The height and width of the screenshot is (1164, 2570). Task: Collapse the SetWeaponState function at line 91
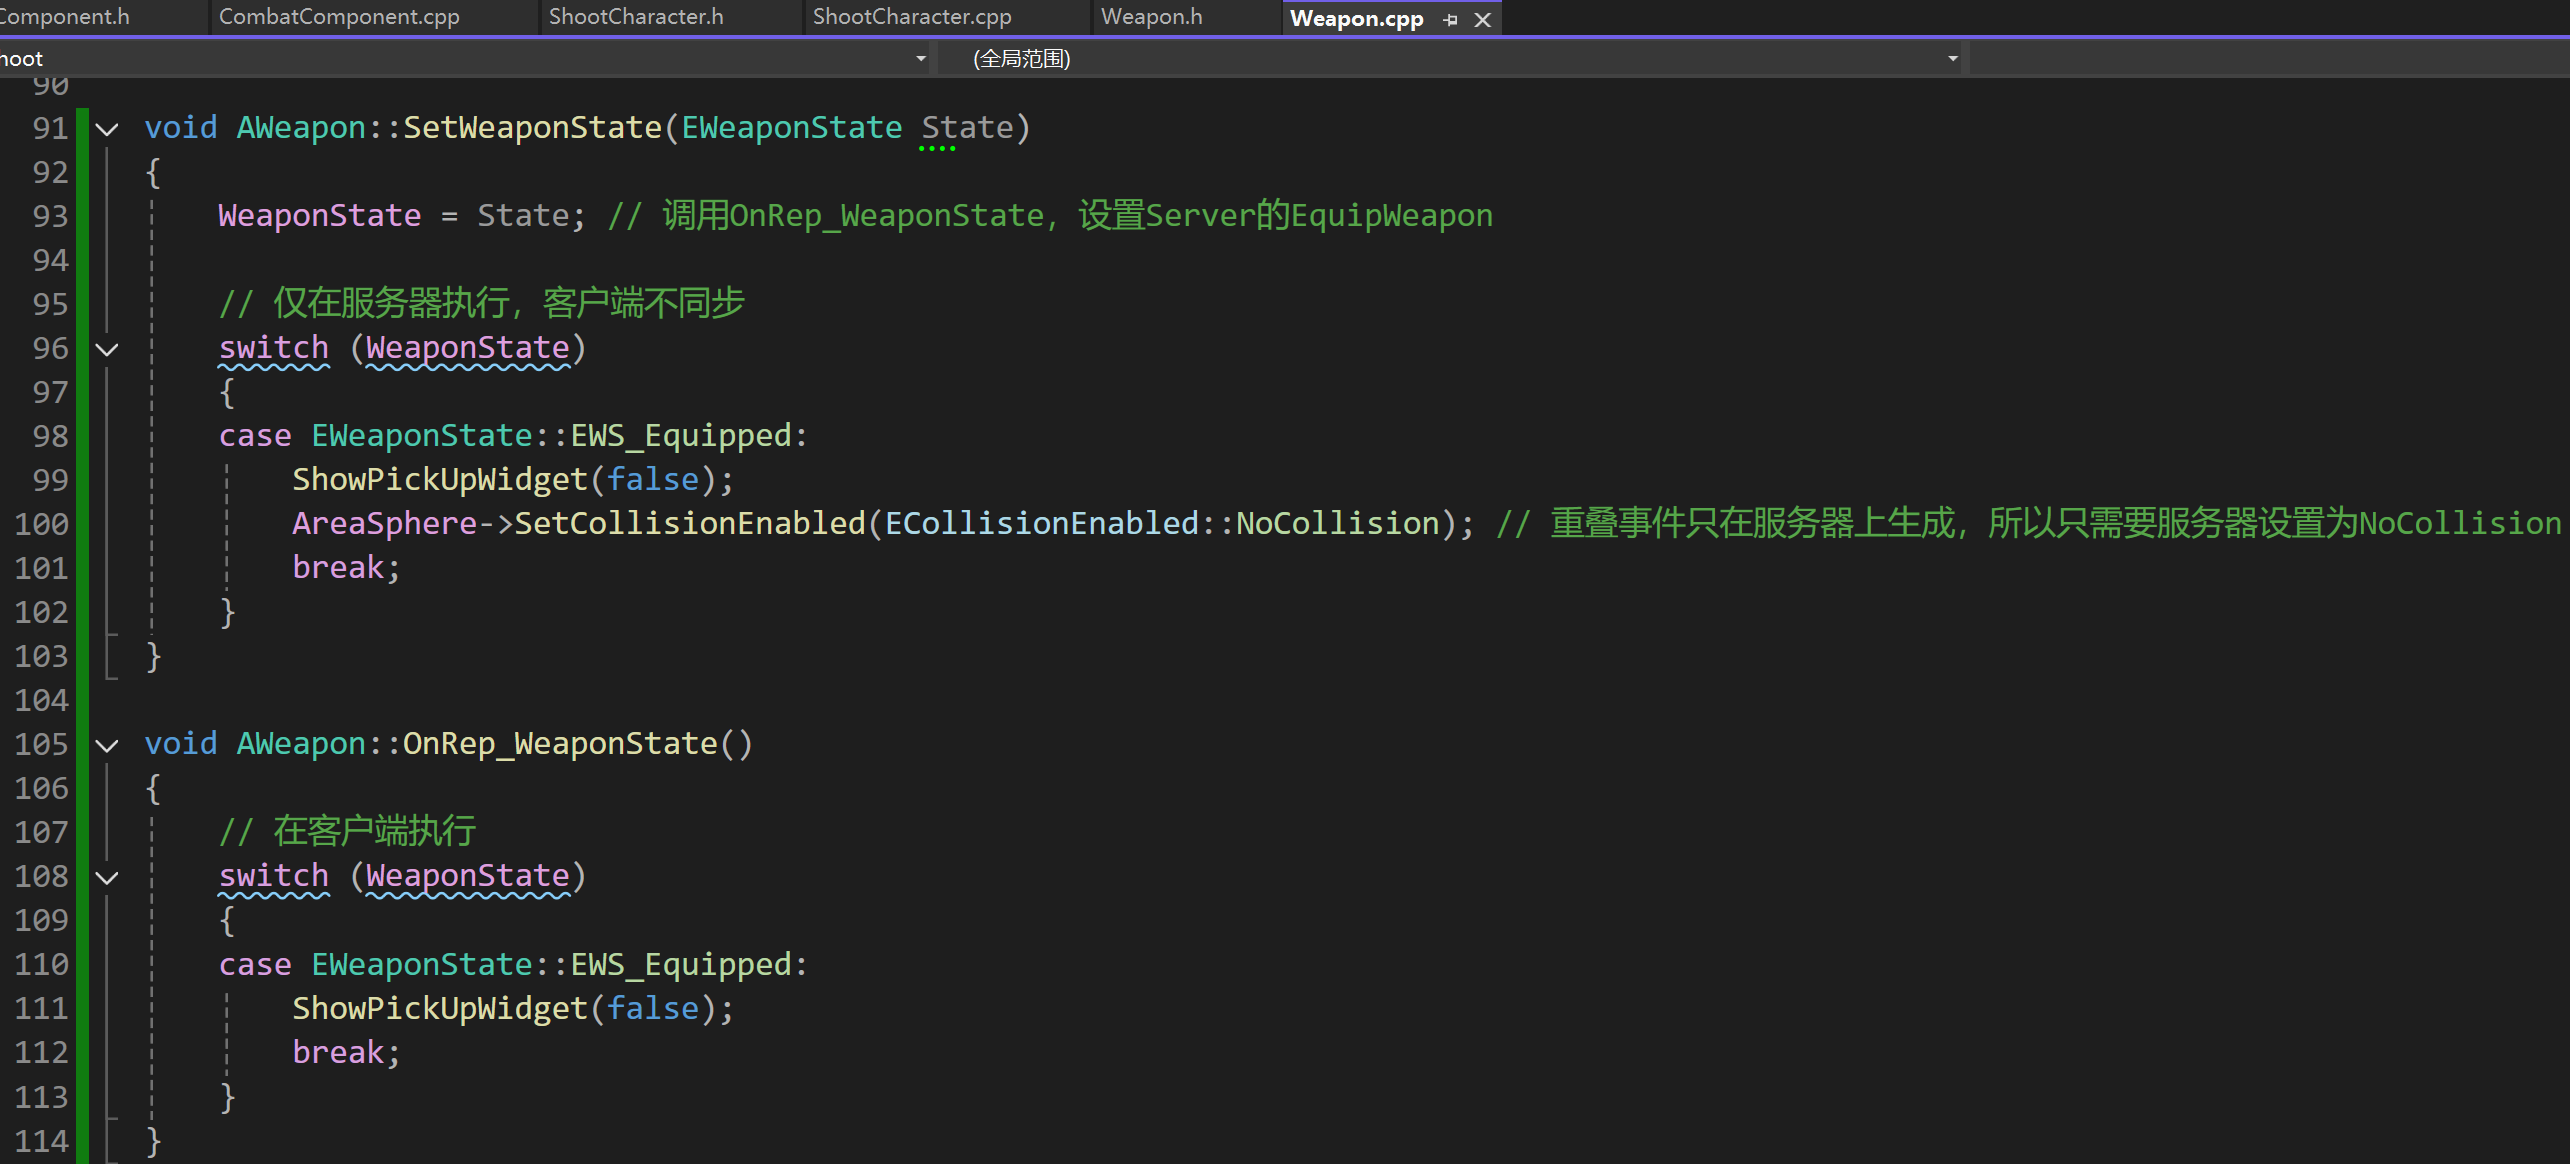point(107,129)
